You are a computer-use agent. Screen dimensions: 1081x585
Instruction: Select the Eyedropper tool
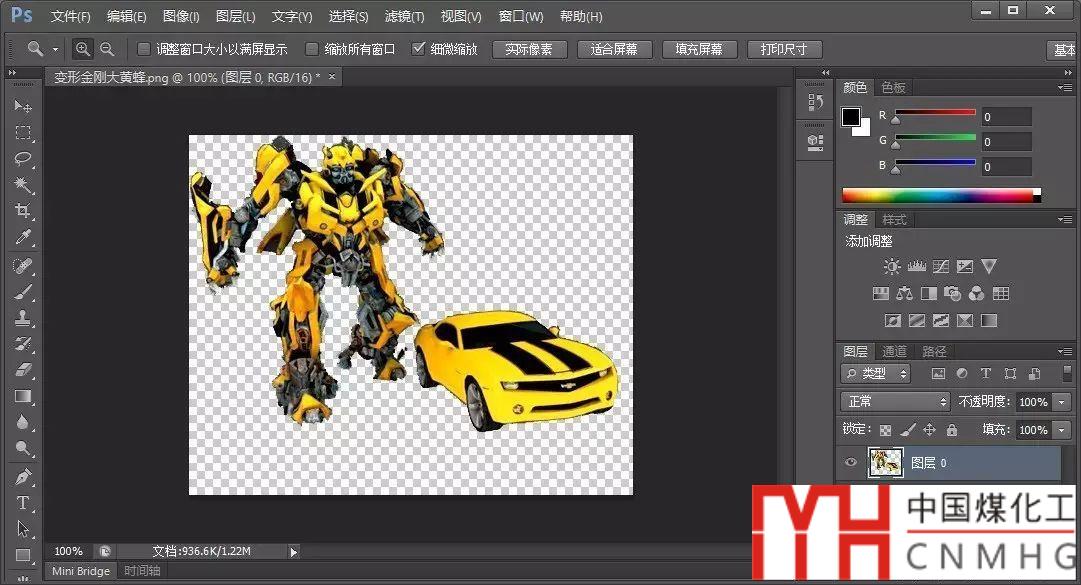[23, 238]
